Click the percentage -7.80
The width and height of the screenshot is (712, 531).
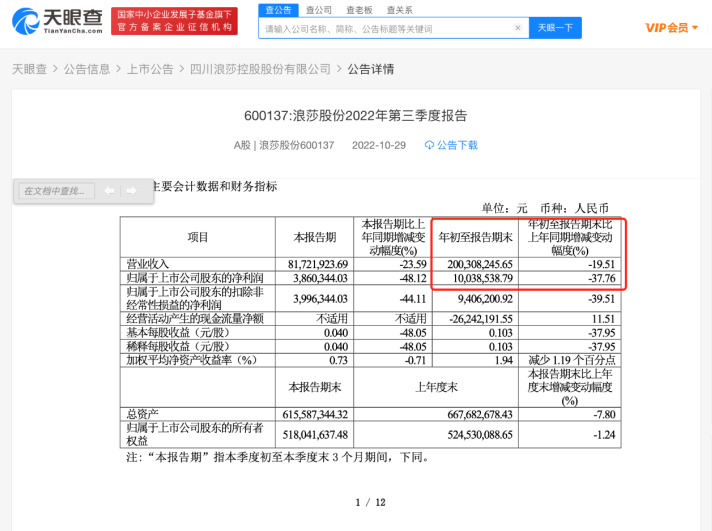pos(604,414)
